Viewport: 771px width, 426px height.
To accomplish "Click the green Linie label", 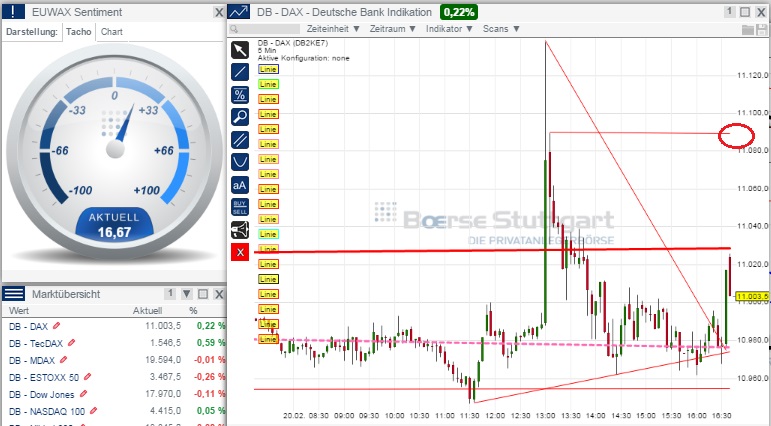I will point(268,84).
